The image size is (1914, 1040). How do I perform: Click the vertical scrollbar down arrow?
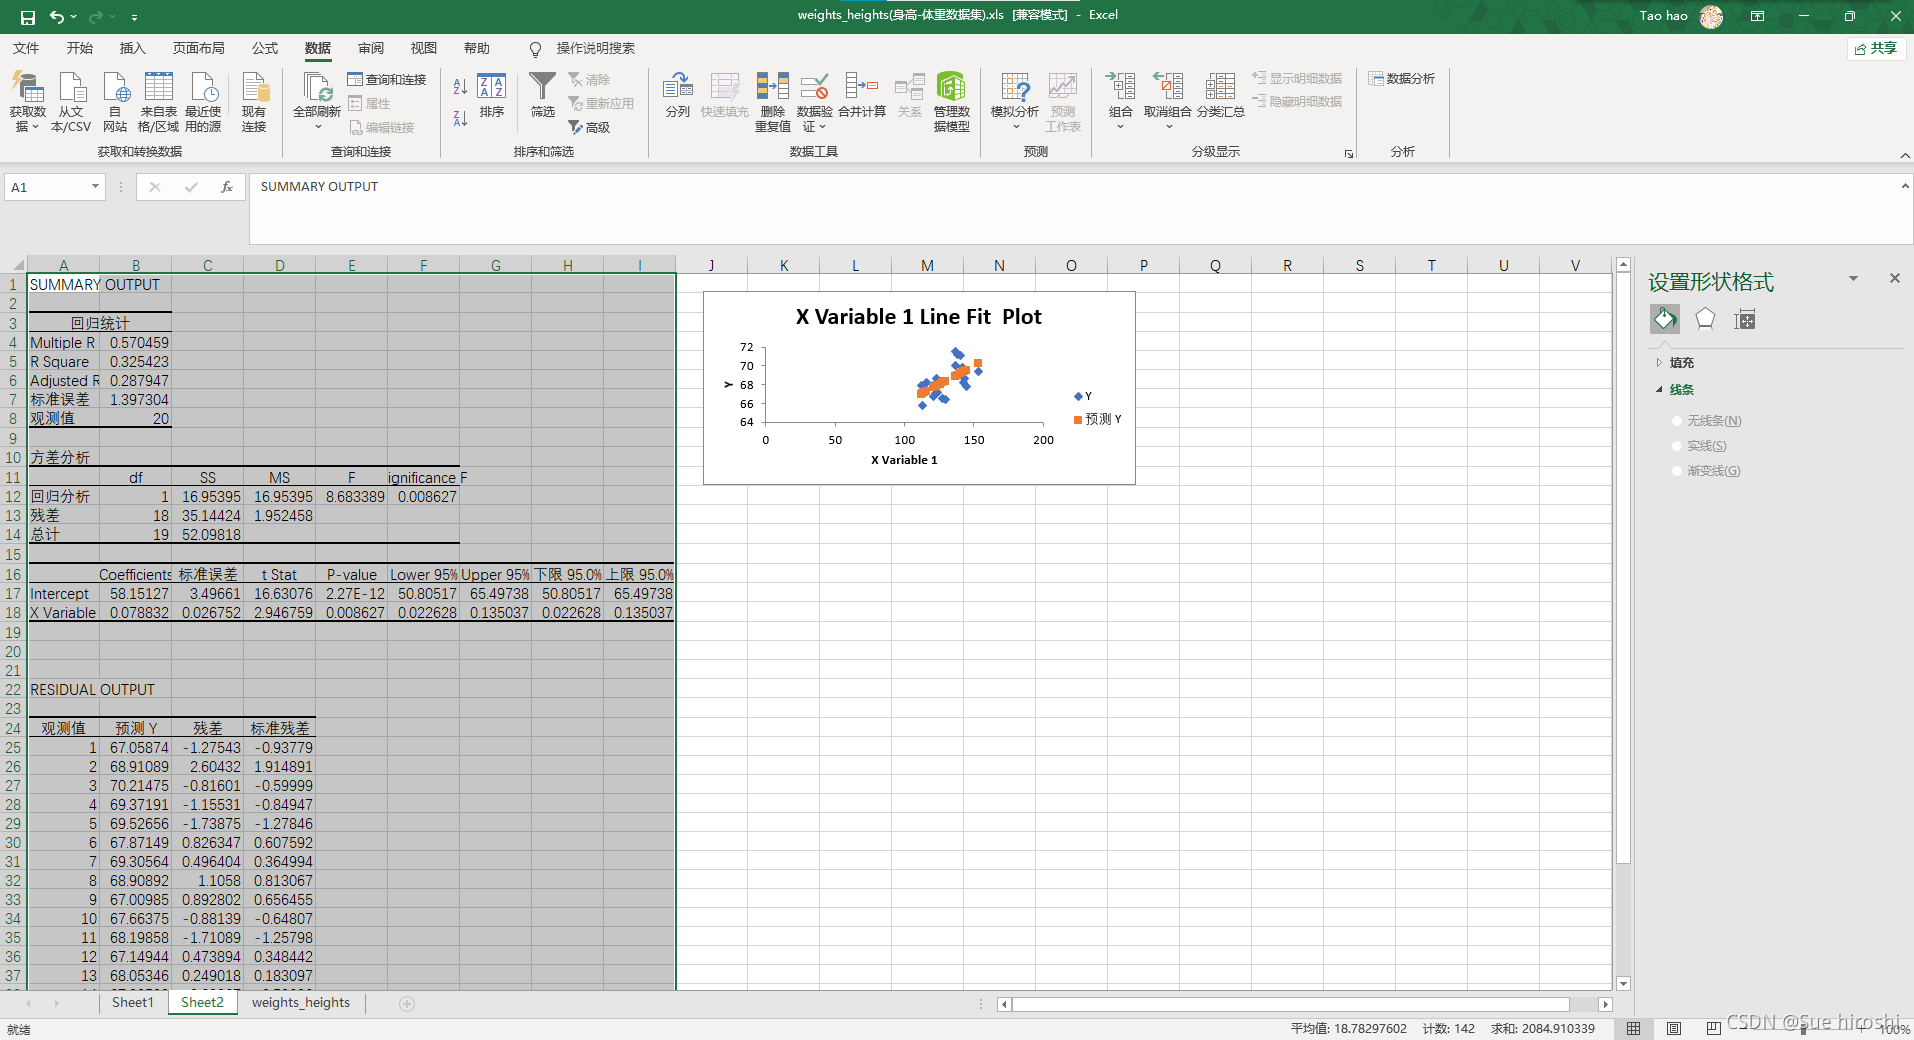point(1623,983)
